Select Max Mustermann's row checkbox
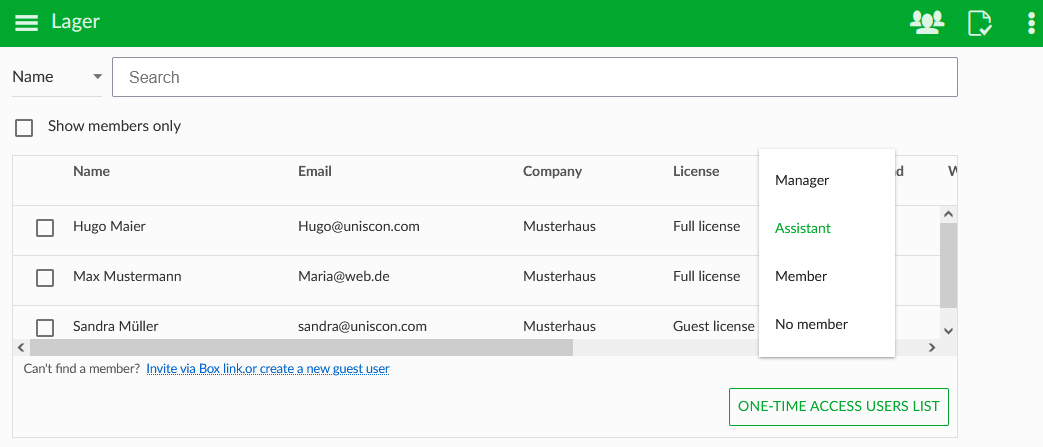This screenshot has height=447, width=1043. tap(45, 278)
